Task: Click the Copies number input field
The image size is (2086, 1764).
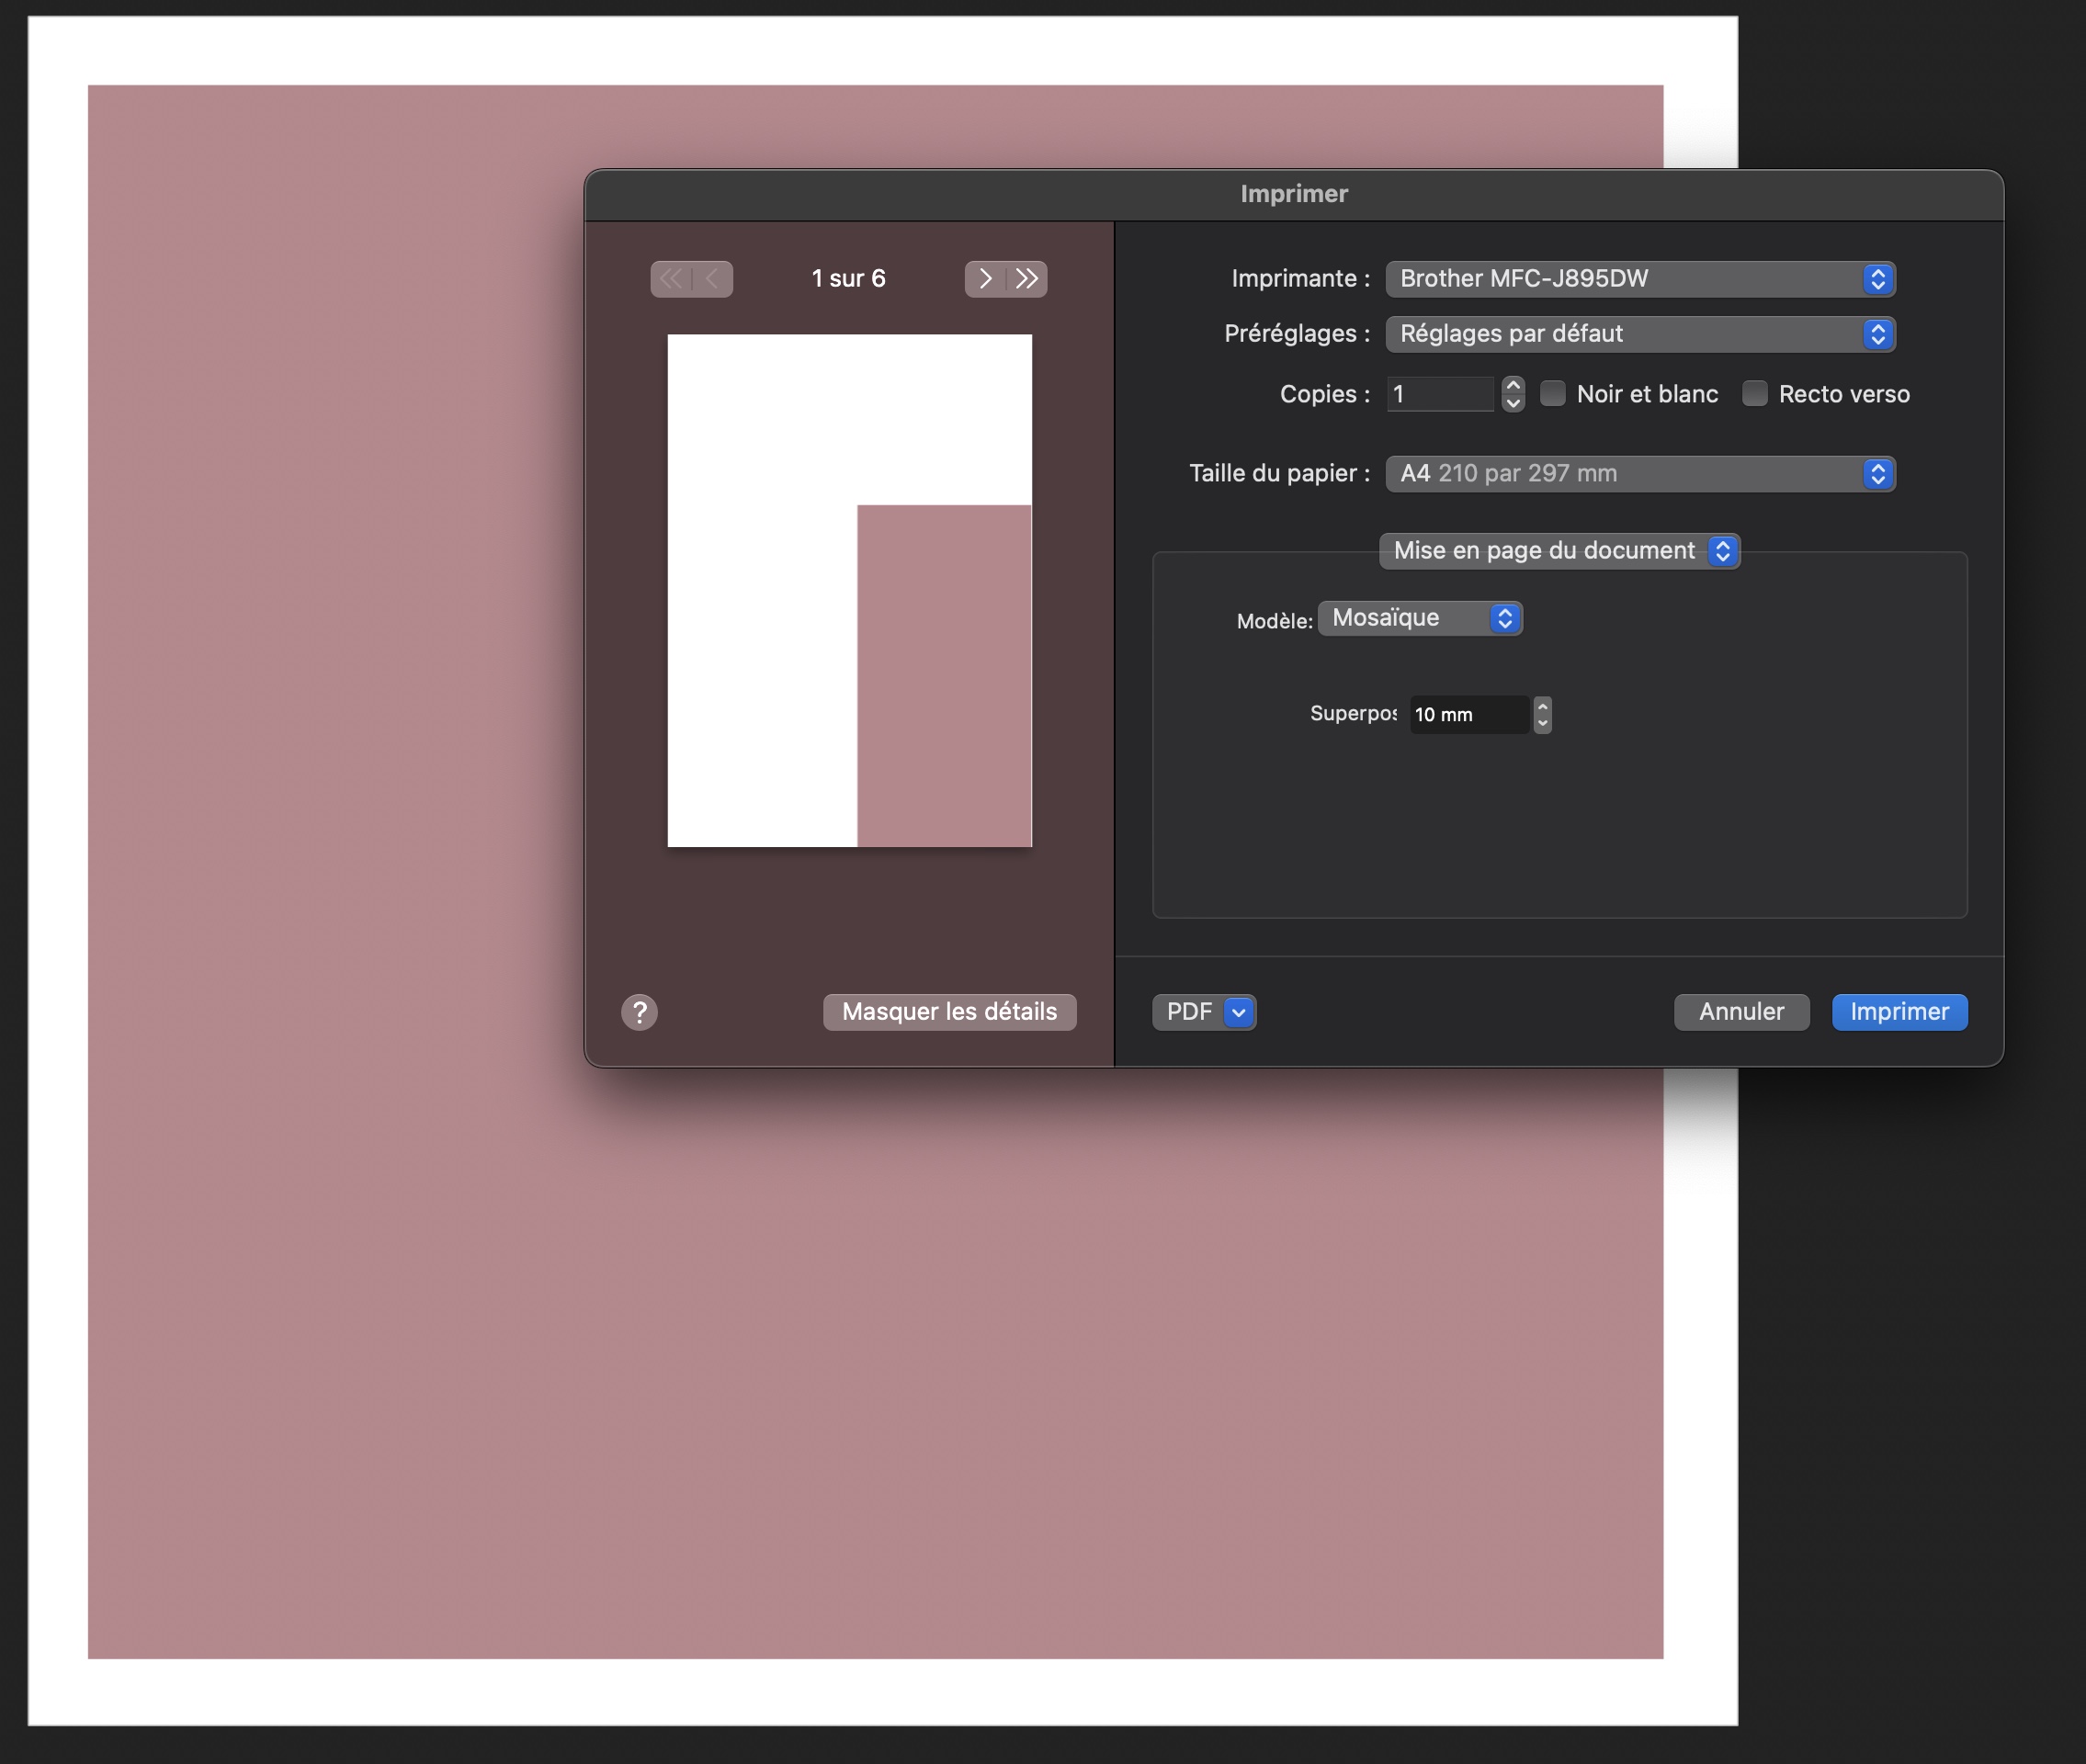Action: pos(1440,395)
